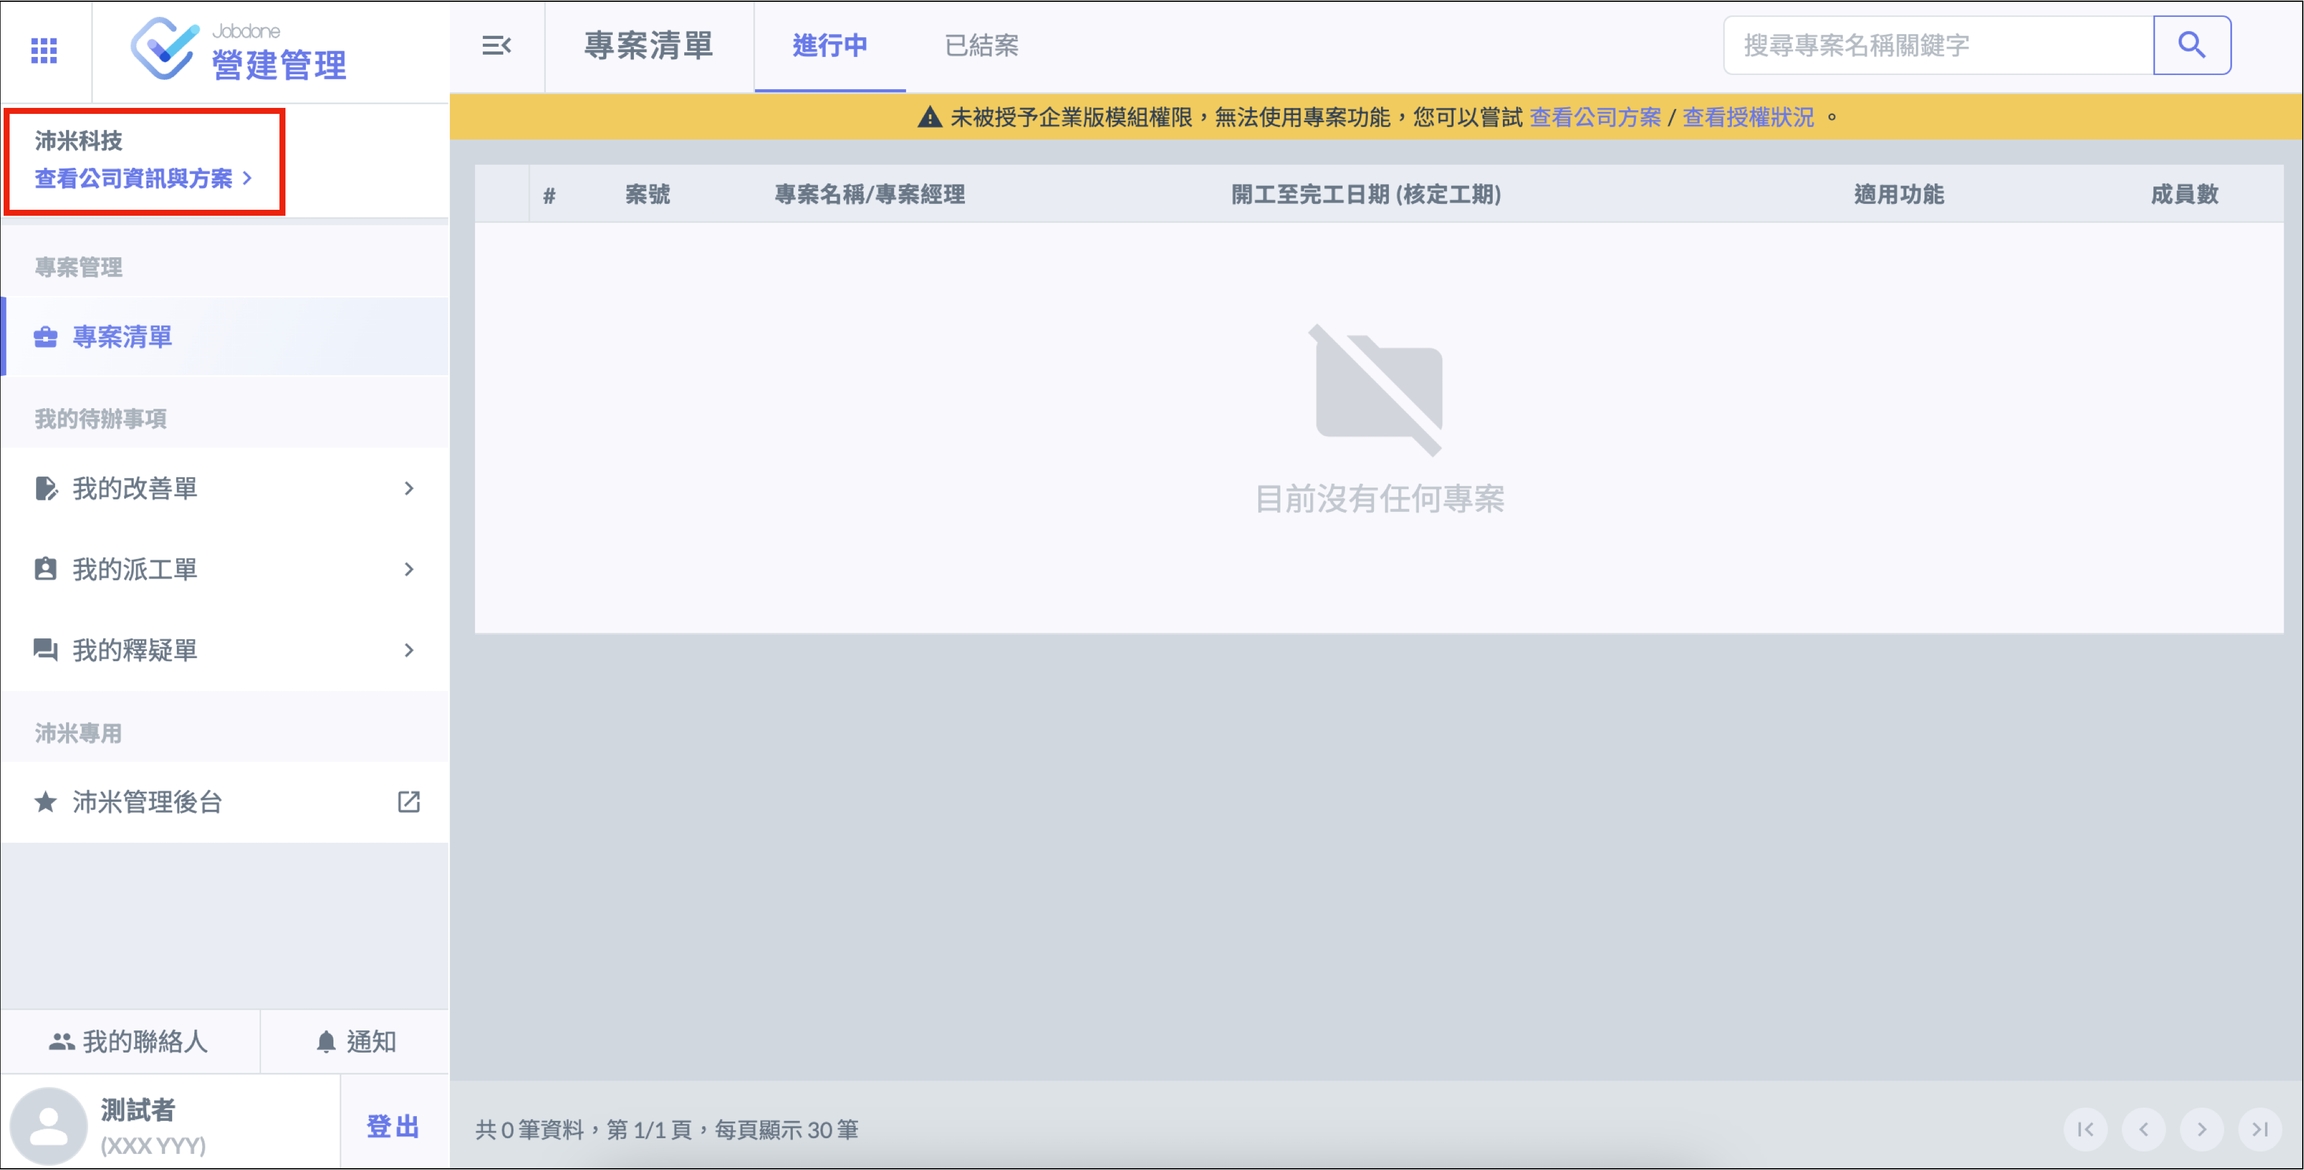The height and width of the screenshot is (1170, 2304).
Task: Select the 進行中 tab
Action: 829,46
